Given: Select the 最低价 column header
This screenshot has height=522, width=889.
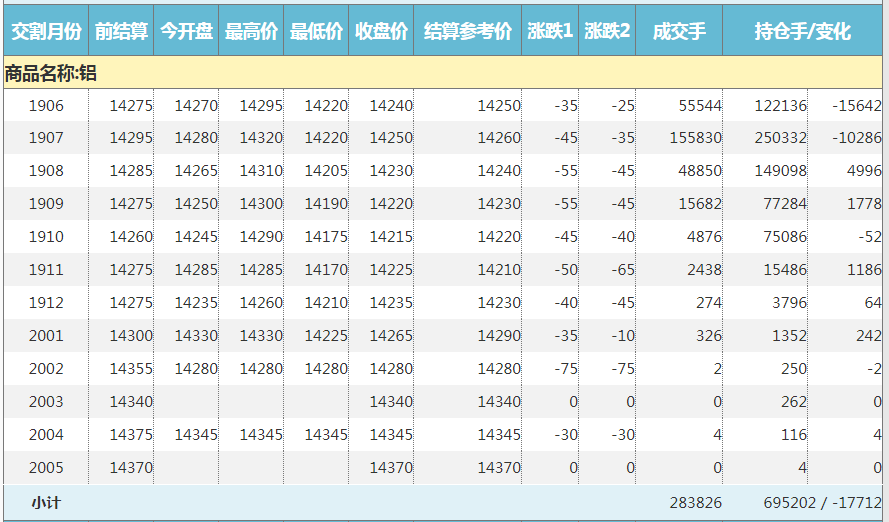Looking at the screenshot, I should coord(316,32).
